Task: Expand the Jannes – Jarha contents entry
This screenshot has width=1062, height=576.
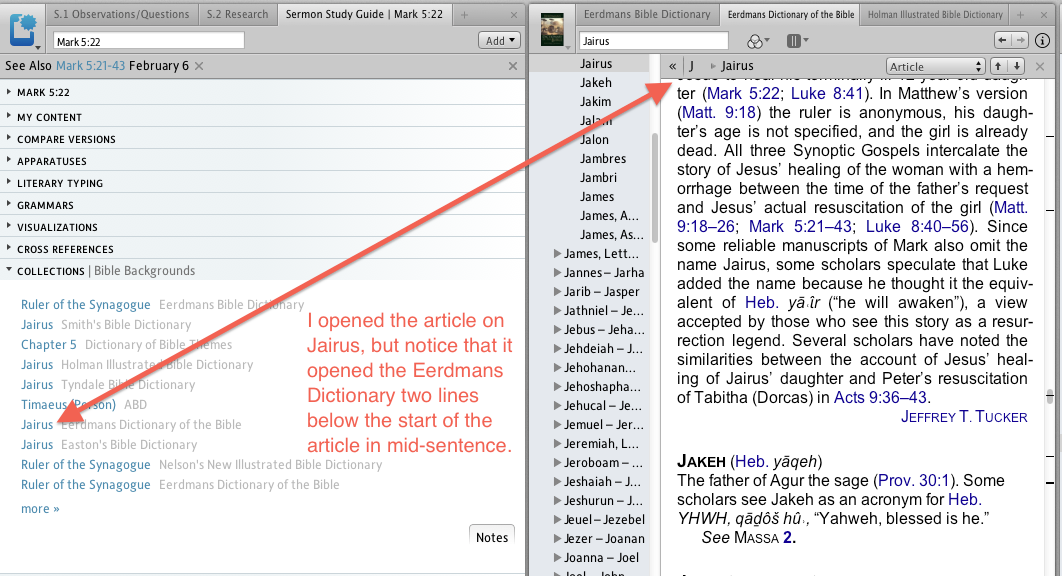Action: click(x=557, y=272)
